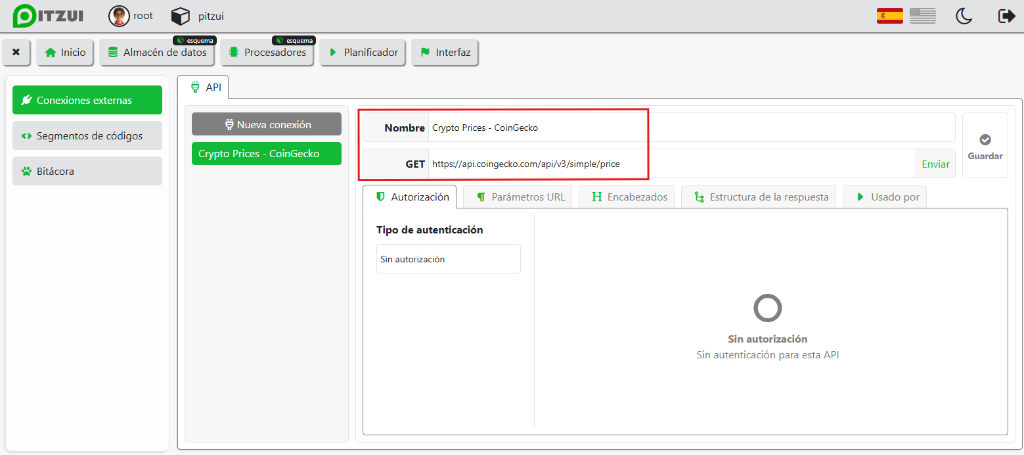Close the navigation with X button
Viewport: 1024px width, 455px height.
(16, 52)
